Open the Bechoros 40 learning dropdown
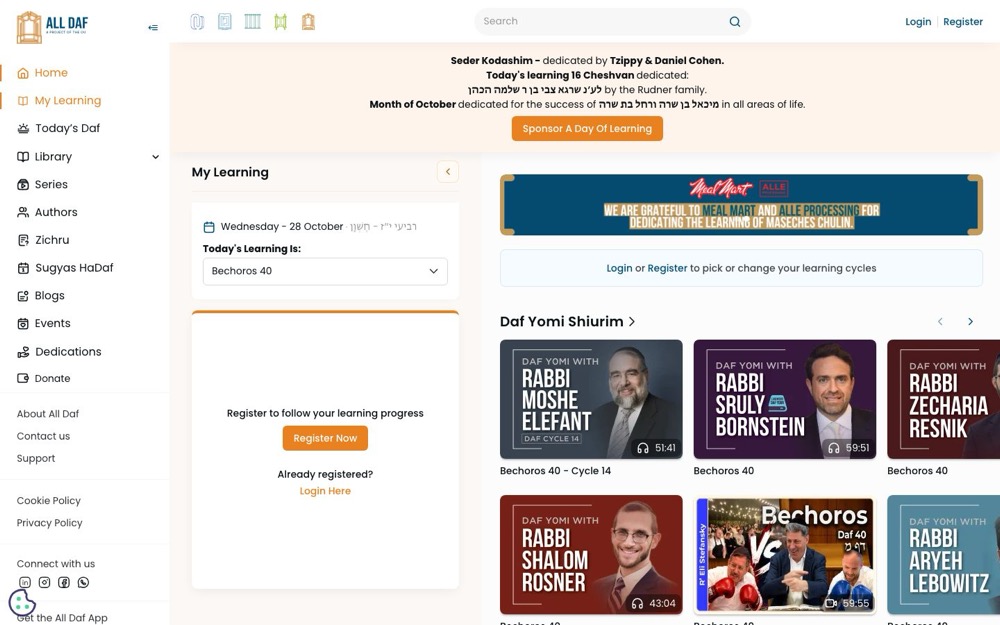The height and width of the screenshot is (625, 1000). tap(325, 271)
